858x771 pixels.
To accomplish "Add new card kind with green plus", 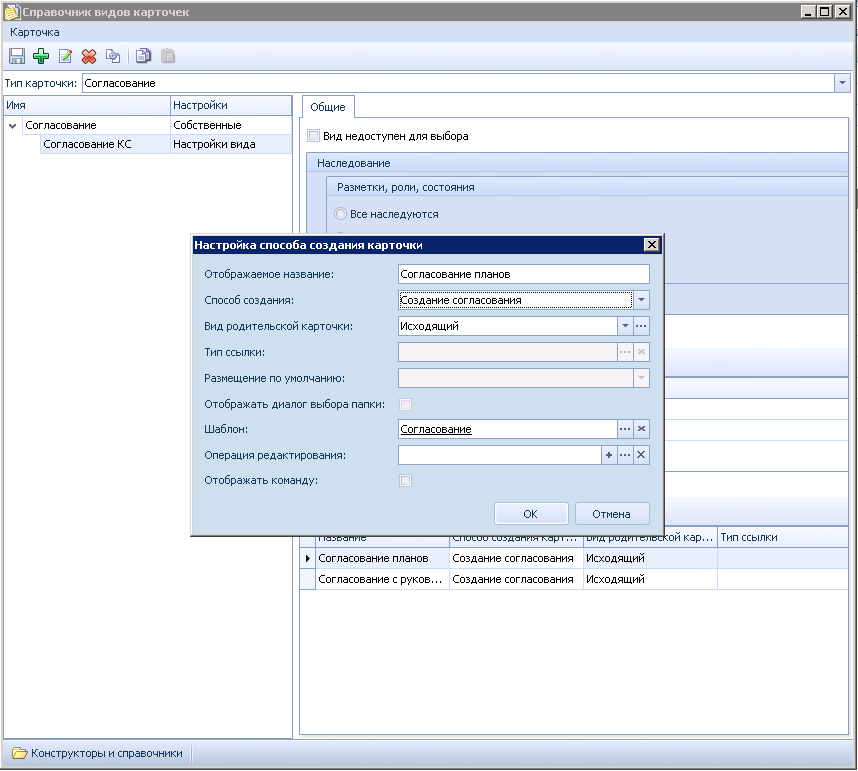I will [41, 57].
